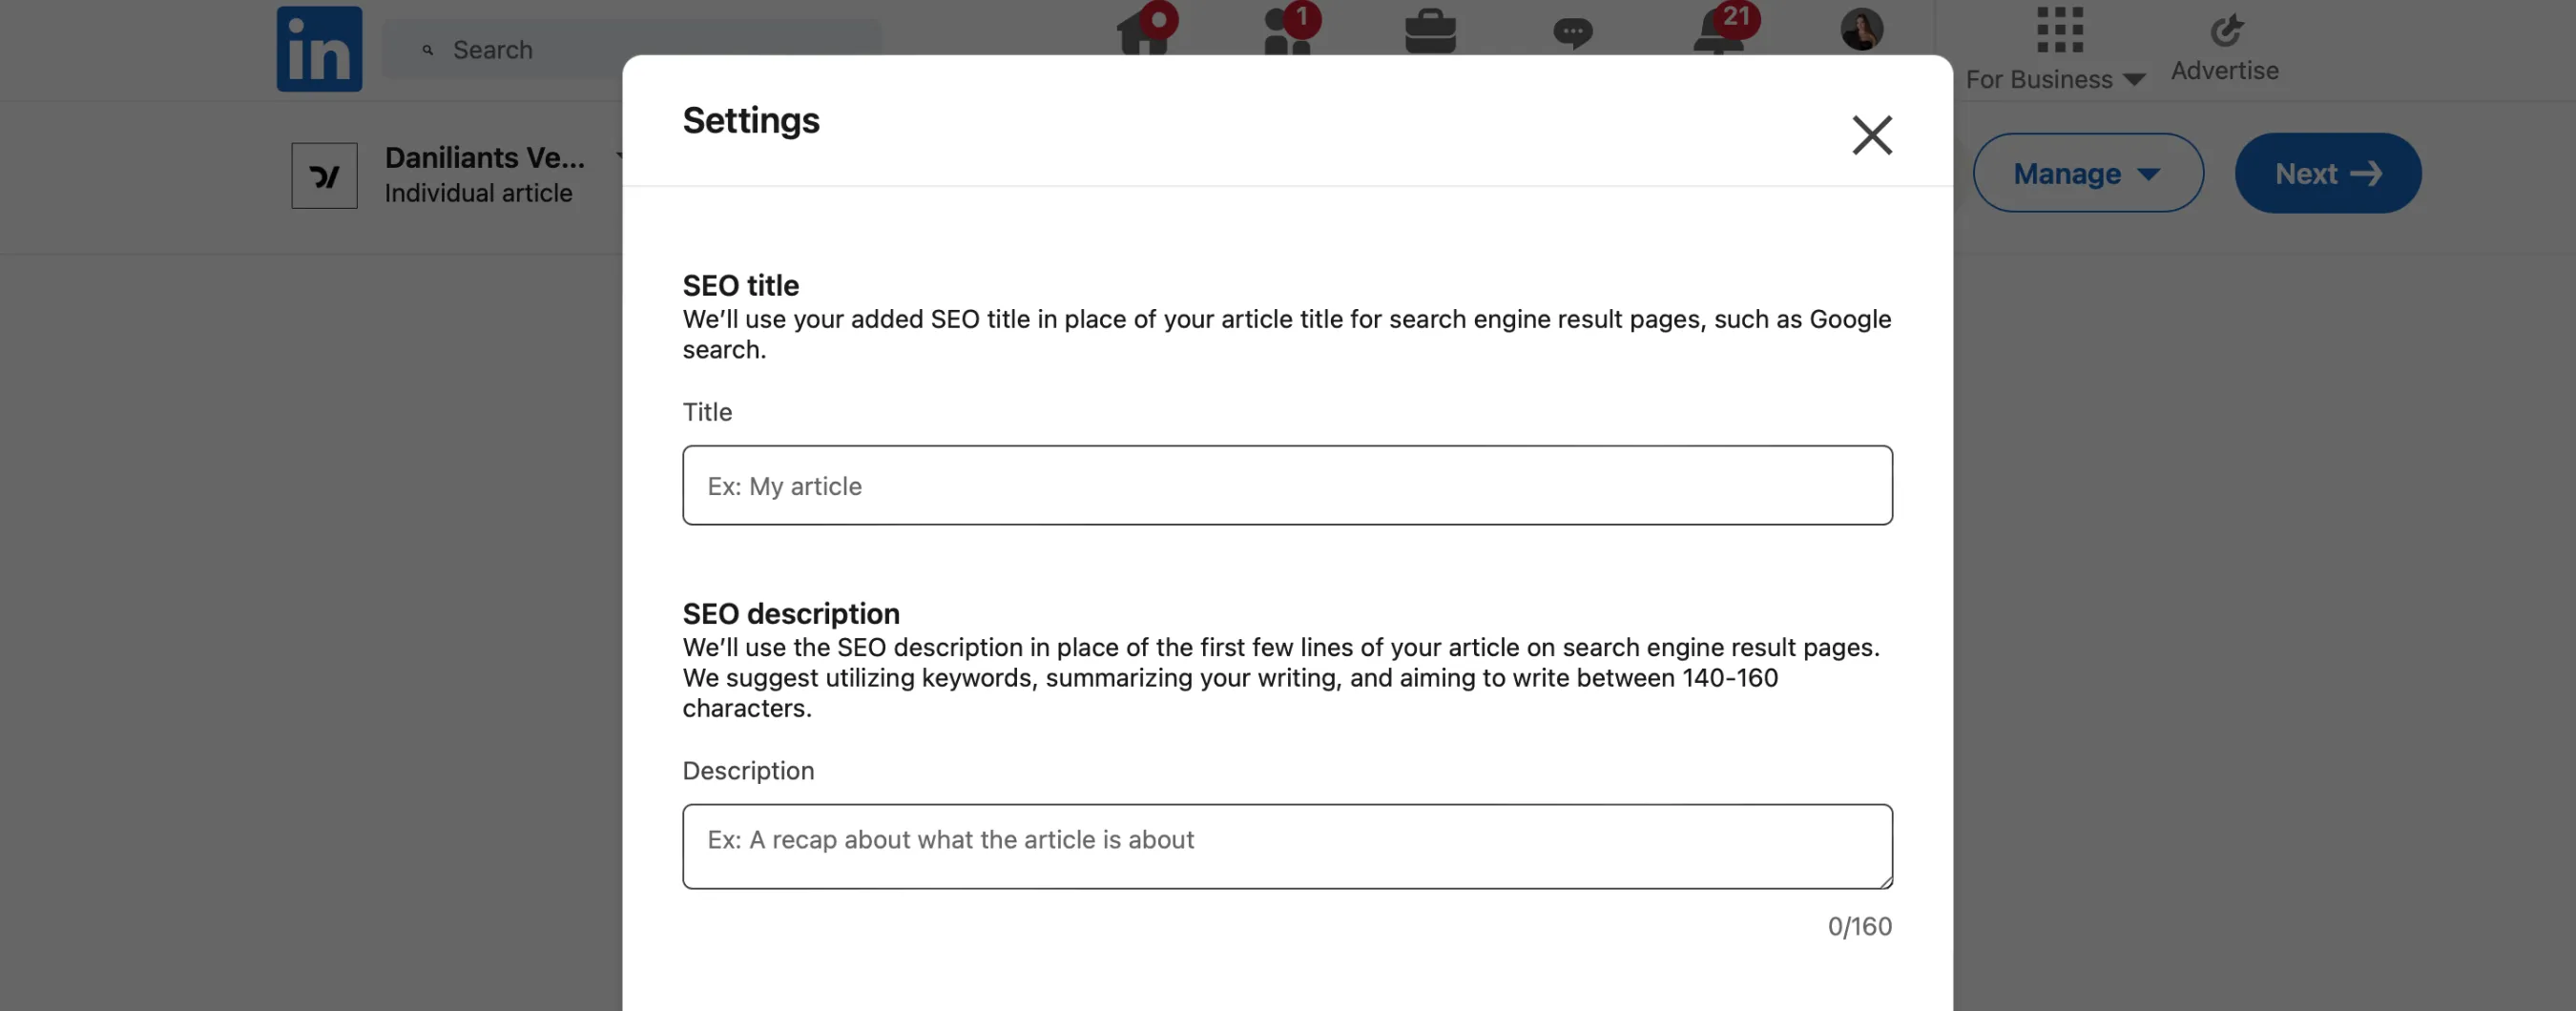This screenshot has width=2576, height=1011.
Task: Open the Jobs briefcase icon
Action: click(1430, 31)
